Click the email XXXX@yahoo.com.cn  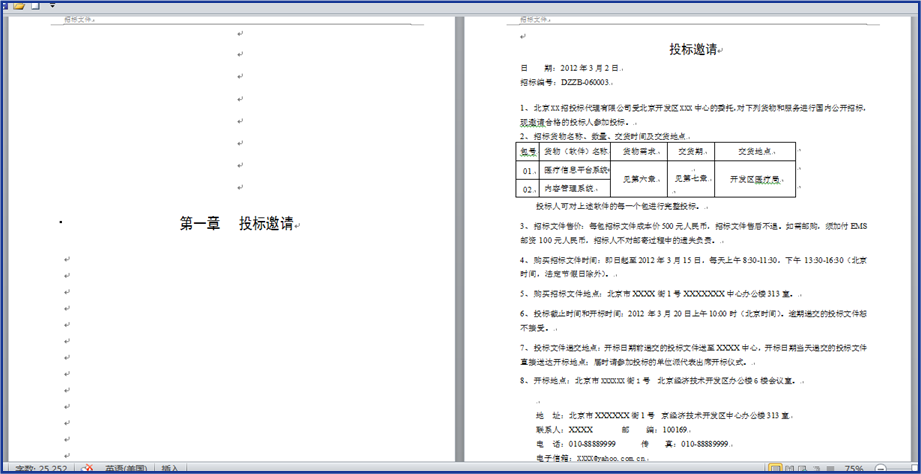[611, 458]
